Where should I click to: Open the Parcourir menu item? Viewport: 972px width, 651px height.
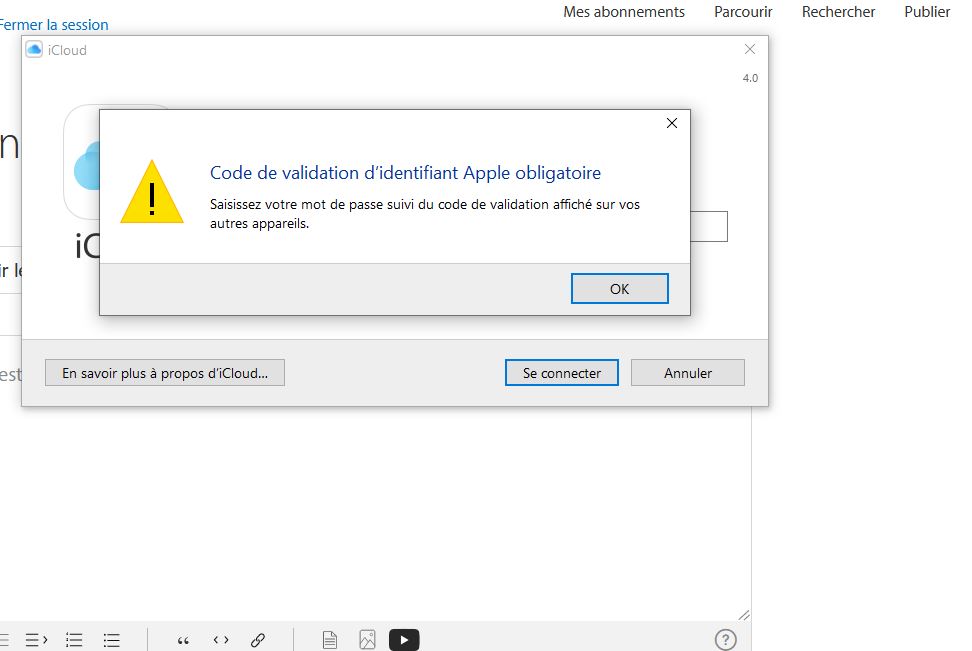[743, 12]
